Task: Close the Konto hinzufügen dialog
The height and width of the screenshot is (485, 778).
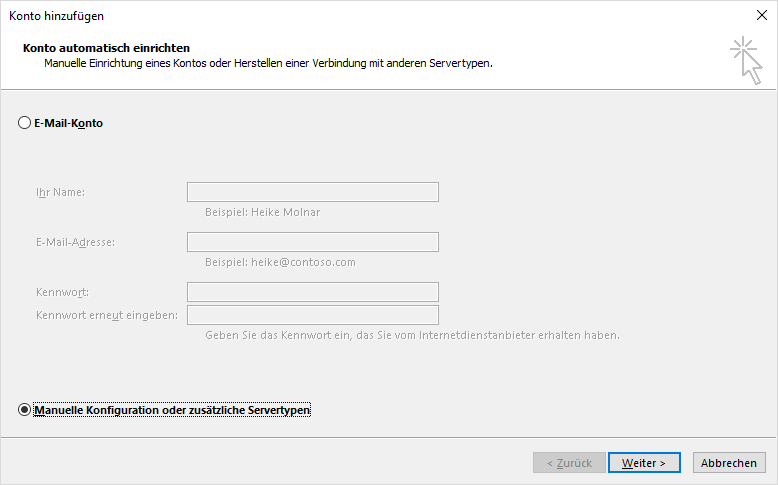Action: click(x=762, y=15)
